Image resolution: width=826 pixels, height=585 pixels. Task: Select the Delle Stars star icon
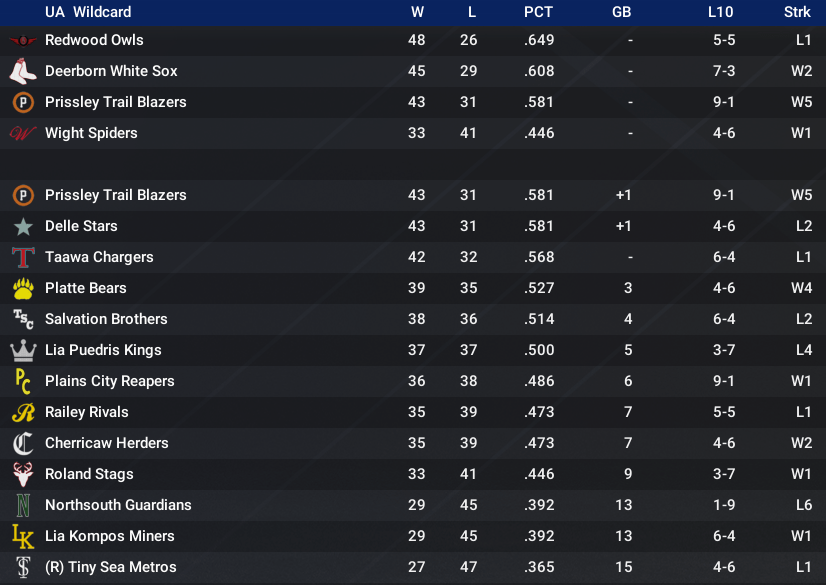coord(23,226)
